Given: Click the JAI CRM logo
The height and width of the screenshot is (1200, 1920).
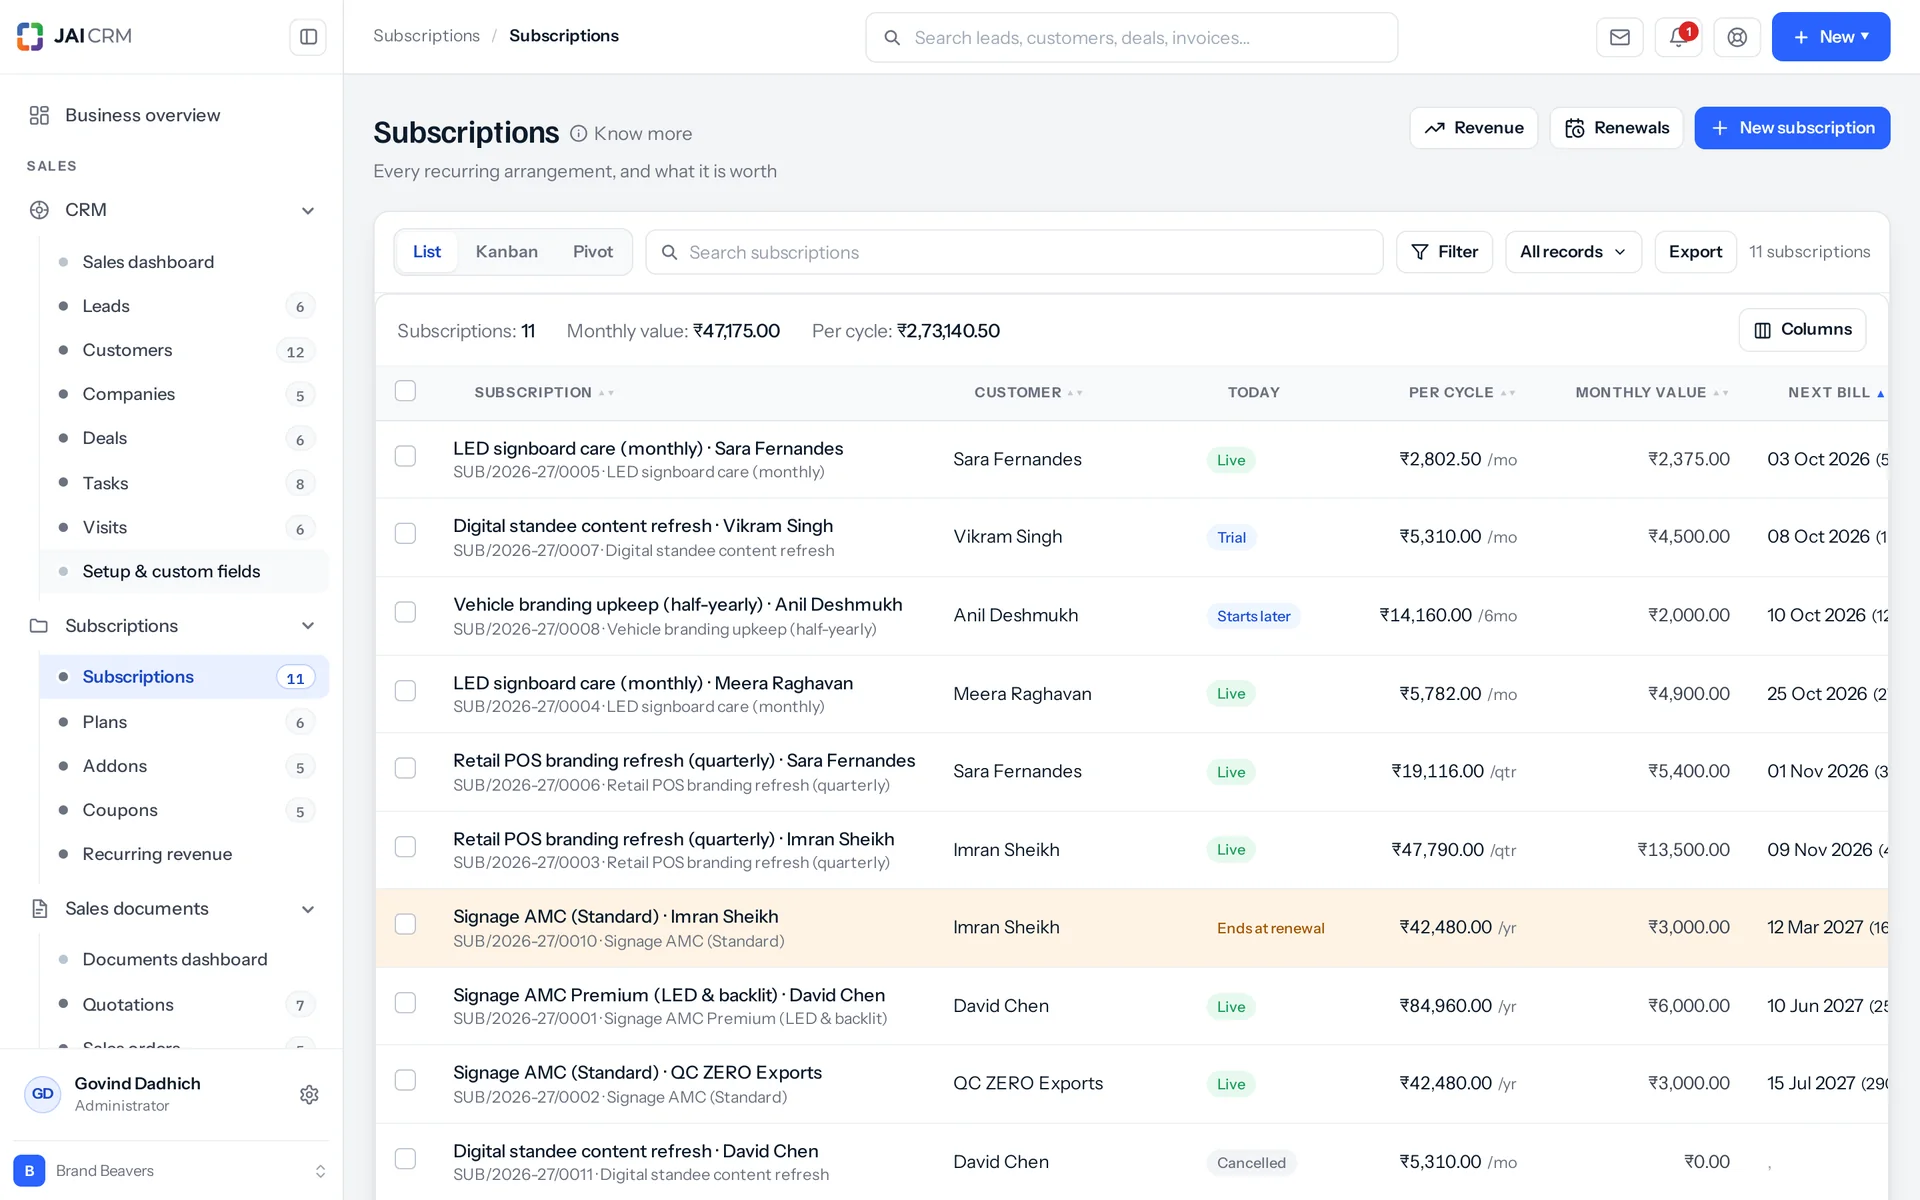Looking at the screenshot, I should (x=74, y=36).
